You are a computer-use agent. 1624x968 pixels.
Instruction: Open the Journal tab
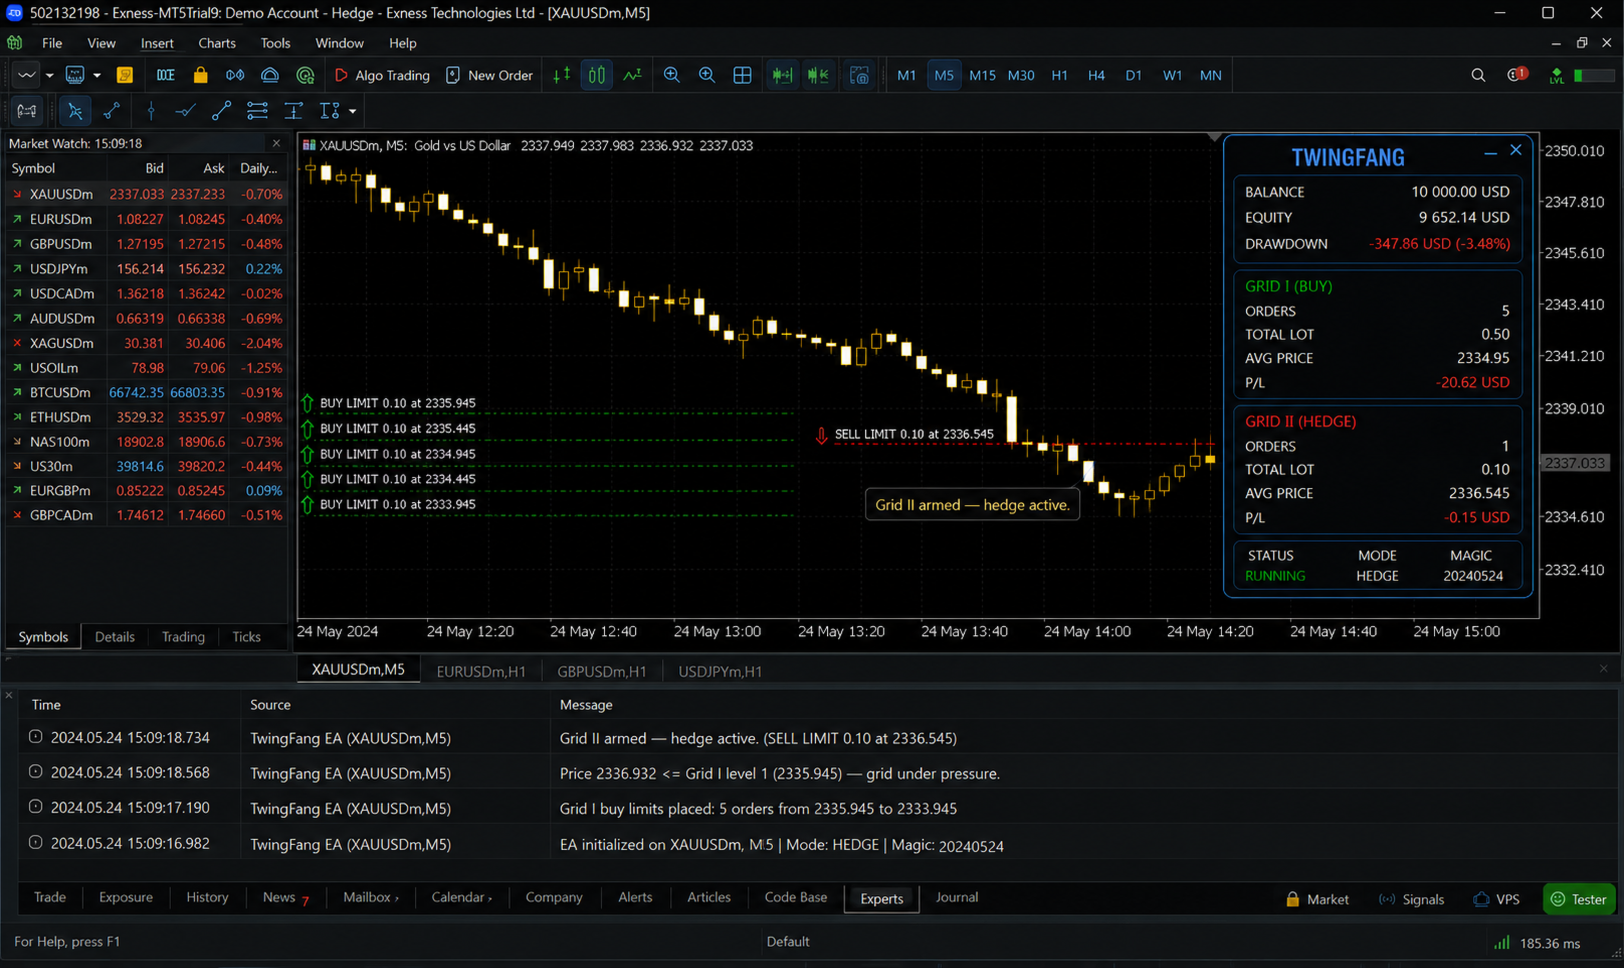pyautogui.click(x=957, y=898)
